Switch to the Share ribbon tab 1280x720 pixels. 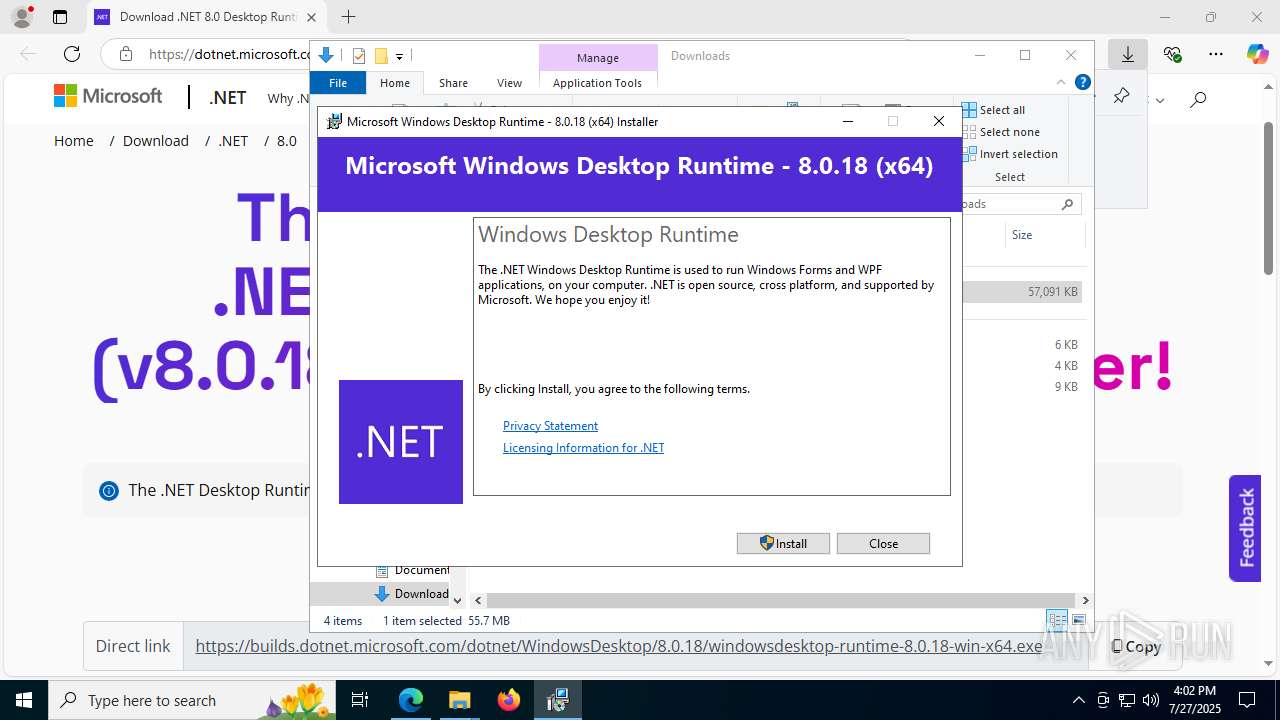click(453, 83)
